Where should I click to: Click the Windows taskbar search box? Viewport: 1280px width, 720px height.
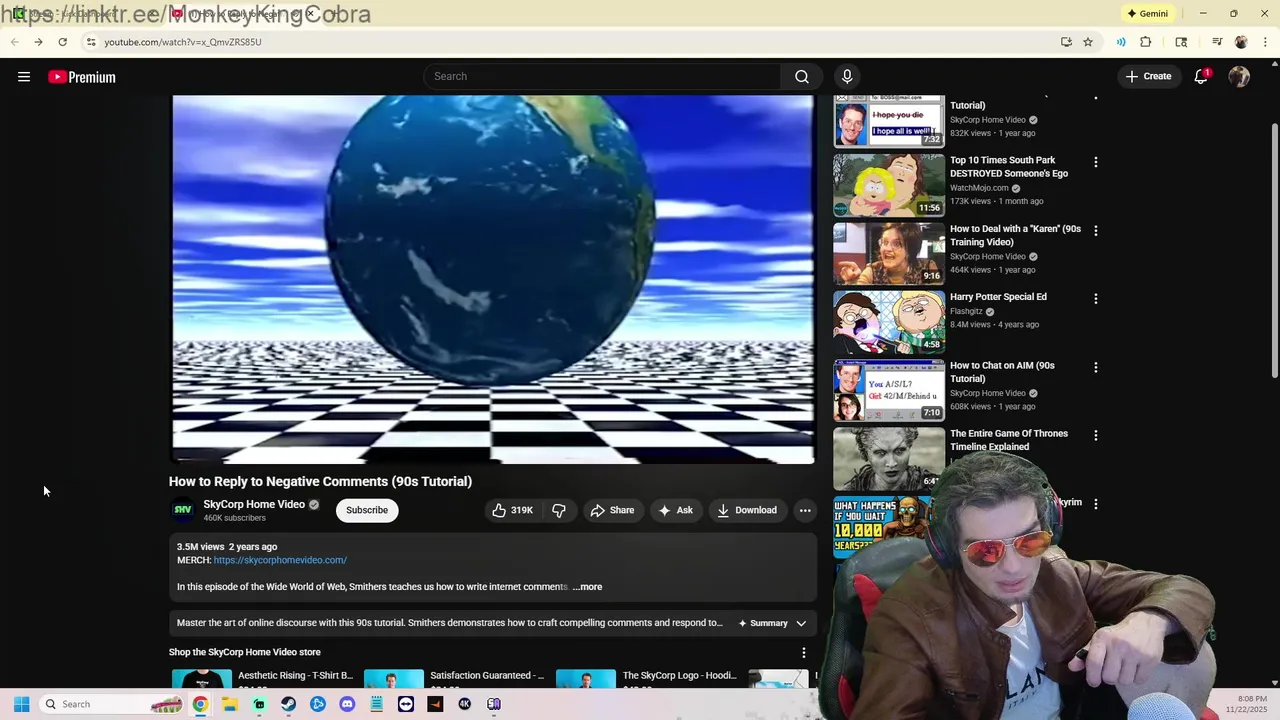(111, 704)
